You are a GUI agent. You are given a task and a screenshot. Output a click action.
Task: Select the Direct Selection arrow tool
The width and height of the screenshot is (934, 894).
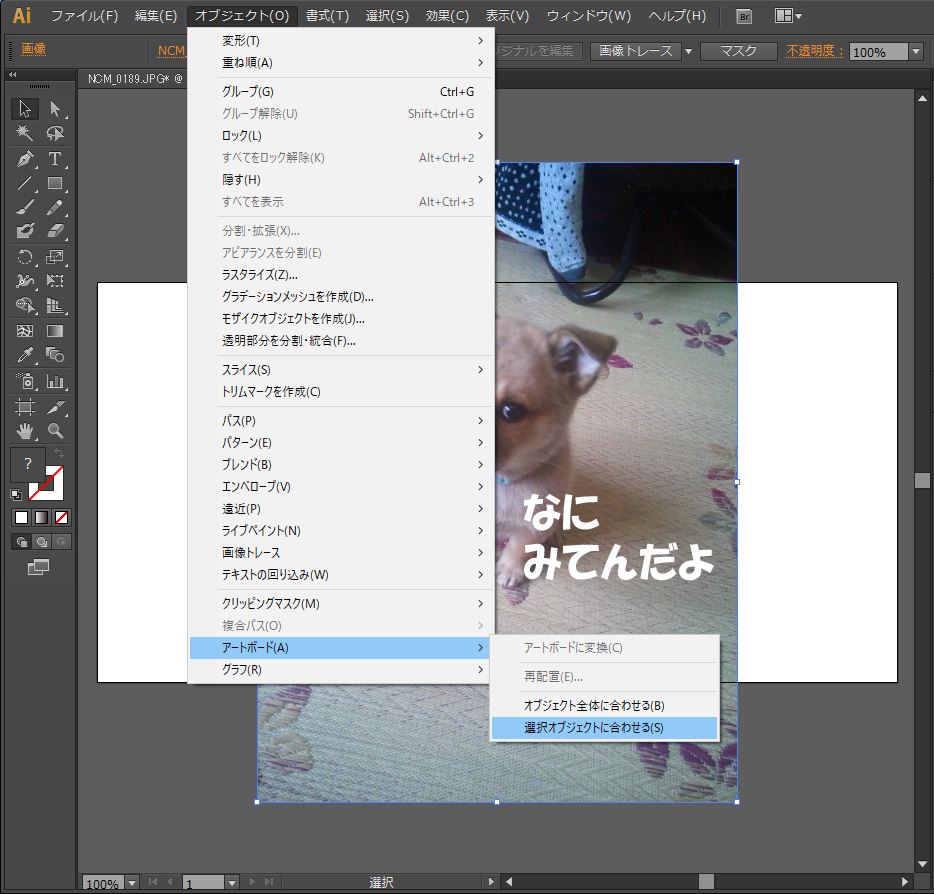coord(55,109)
